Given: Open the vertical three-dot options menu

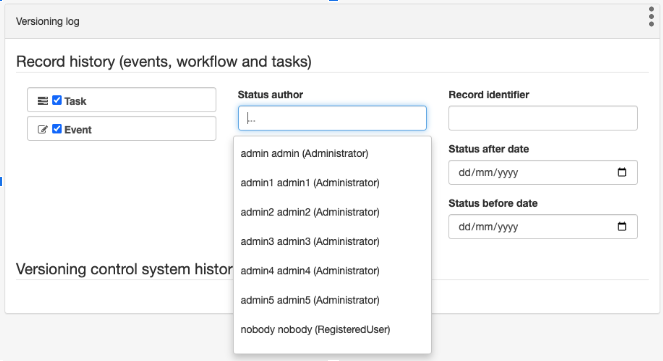Looking at the screenshot, I should pyautogui.click(x=651, y=17).
